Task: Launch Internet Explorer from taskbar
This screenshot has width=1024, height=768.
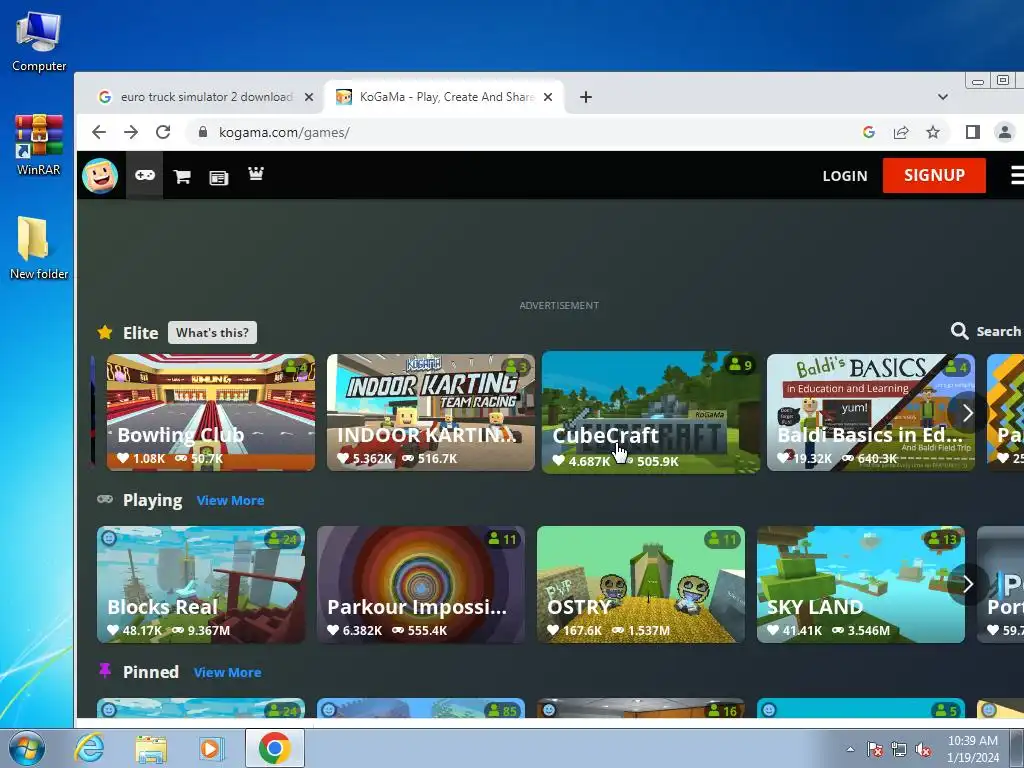Action: 89,748
